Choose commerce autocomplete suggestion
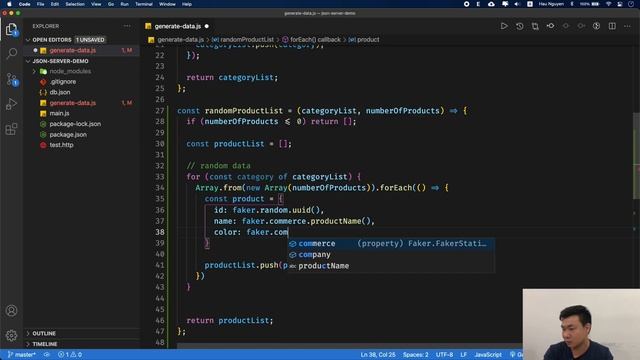640x360 pixels. pos(391,244)
